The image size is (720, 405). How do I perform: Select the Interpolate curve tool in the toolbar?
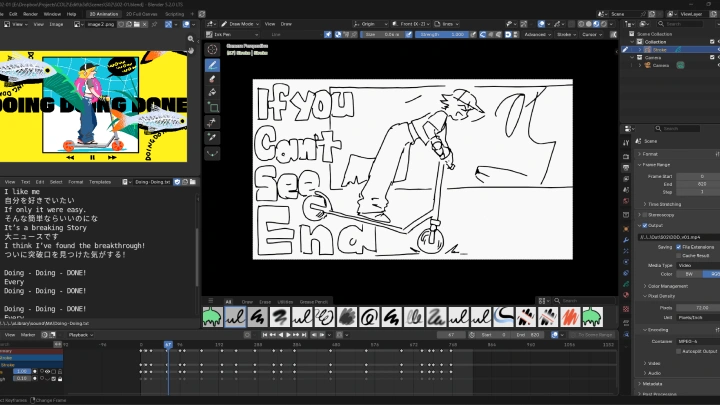coord(212,153)
